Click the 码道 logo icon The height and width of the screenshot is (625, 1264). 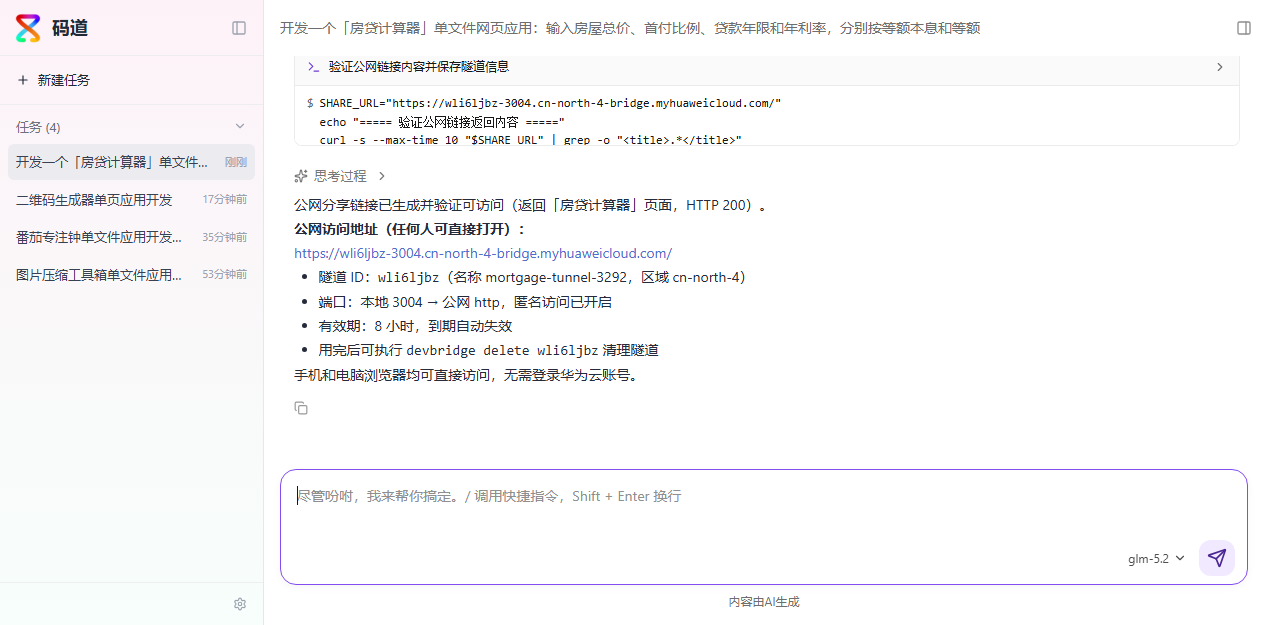[x=28, y=28]
